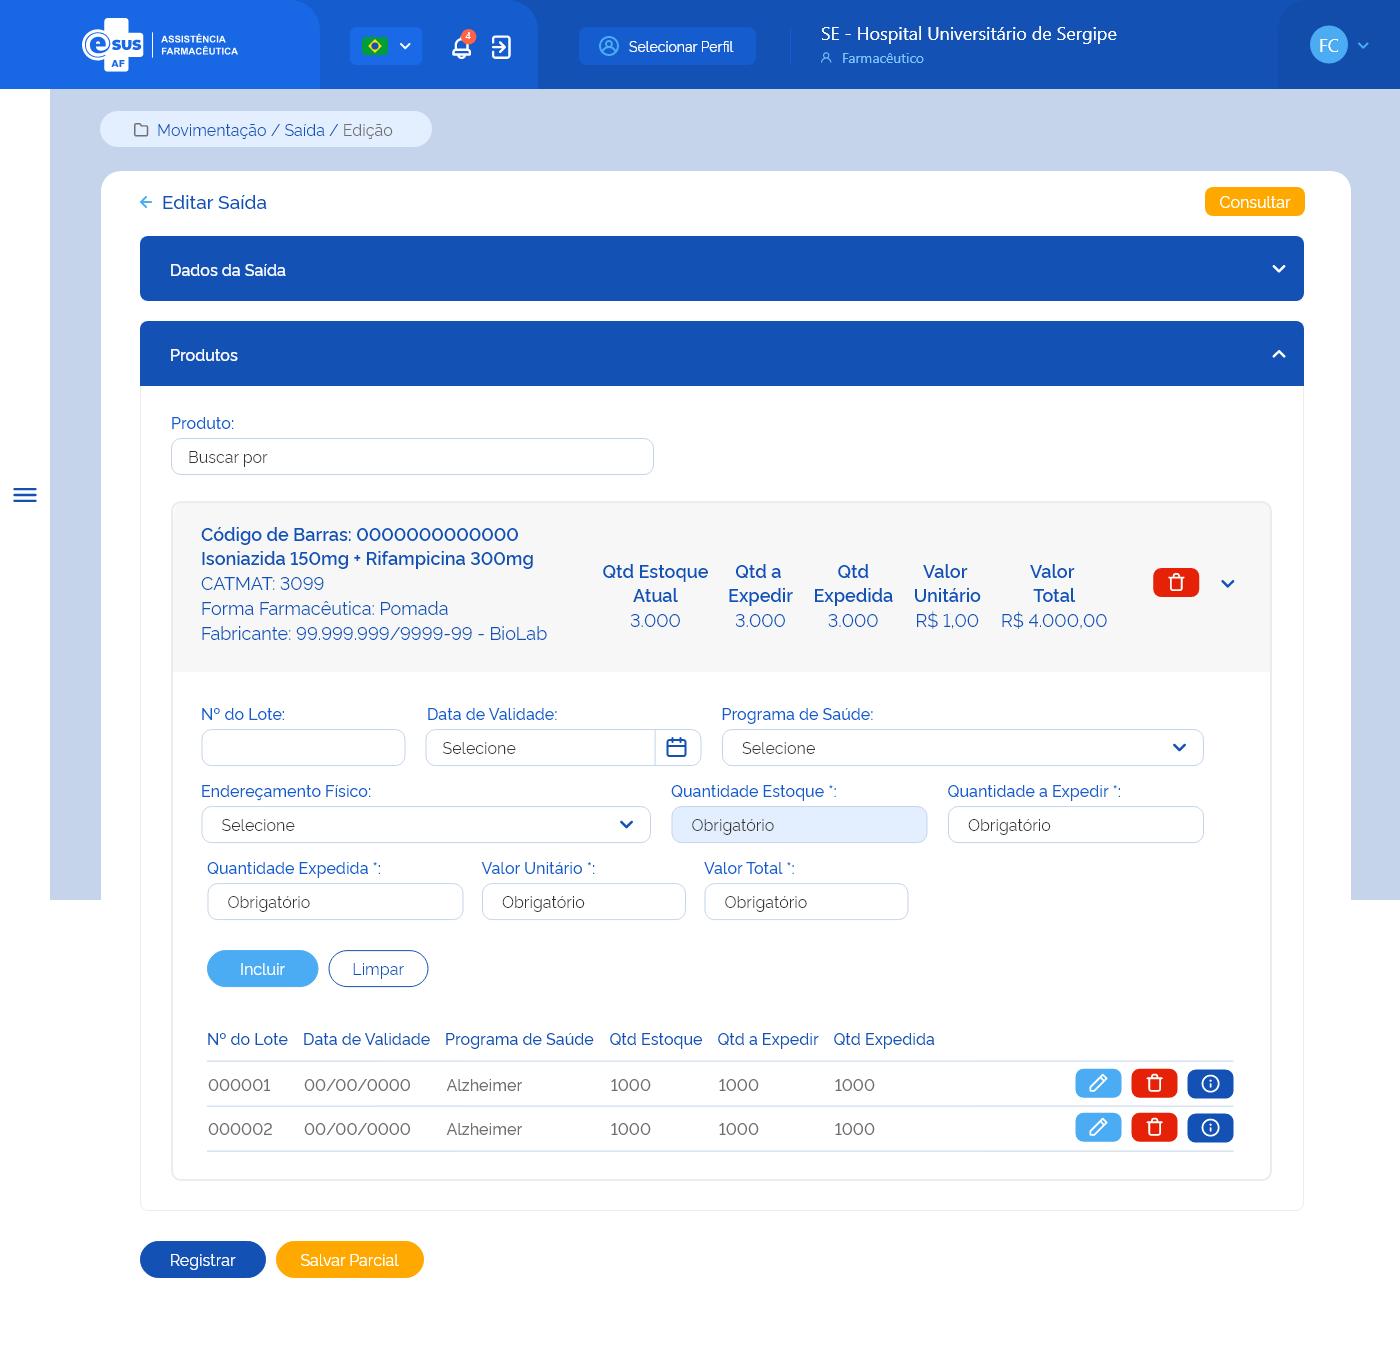This screenshot has width=1400, height=1349.
Task: Click the Quantidade Estoque field
Action: (799, 825)
